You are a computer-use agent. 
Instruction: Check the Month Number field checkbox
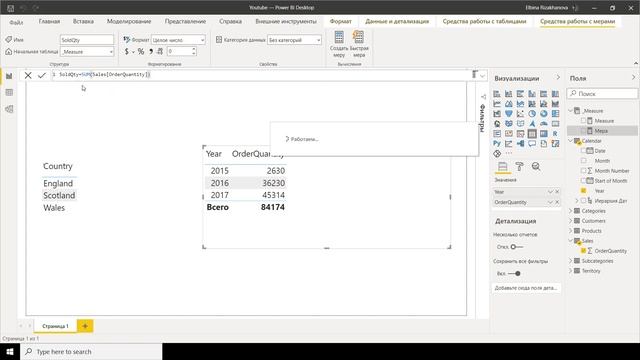pyautogui.click(x=583, y=171)
